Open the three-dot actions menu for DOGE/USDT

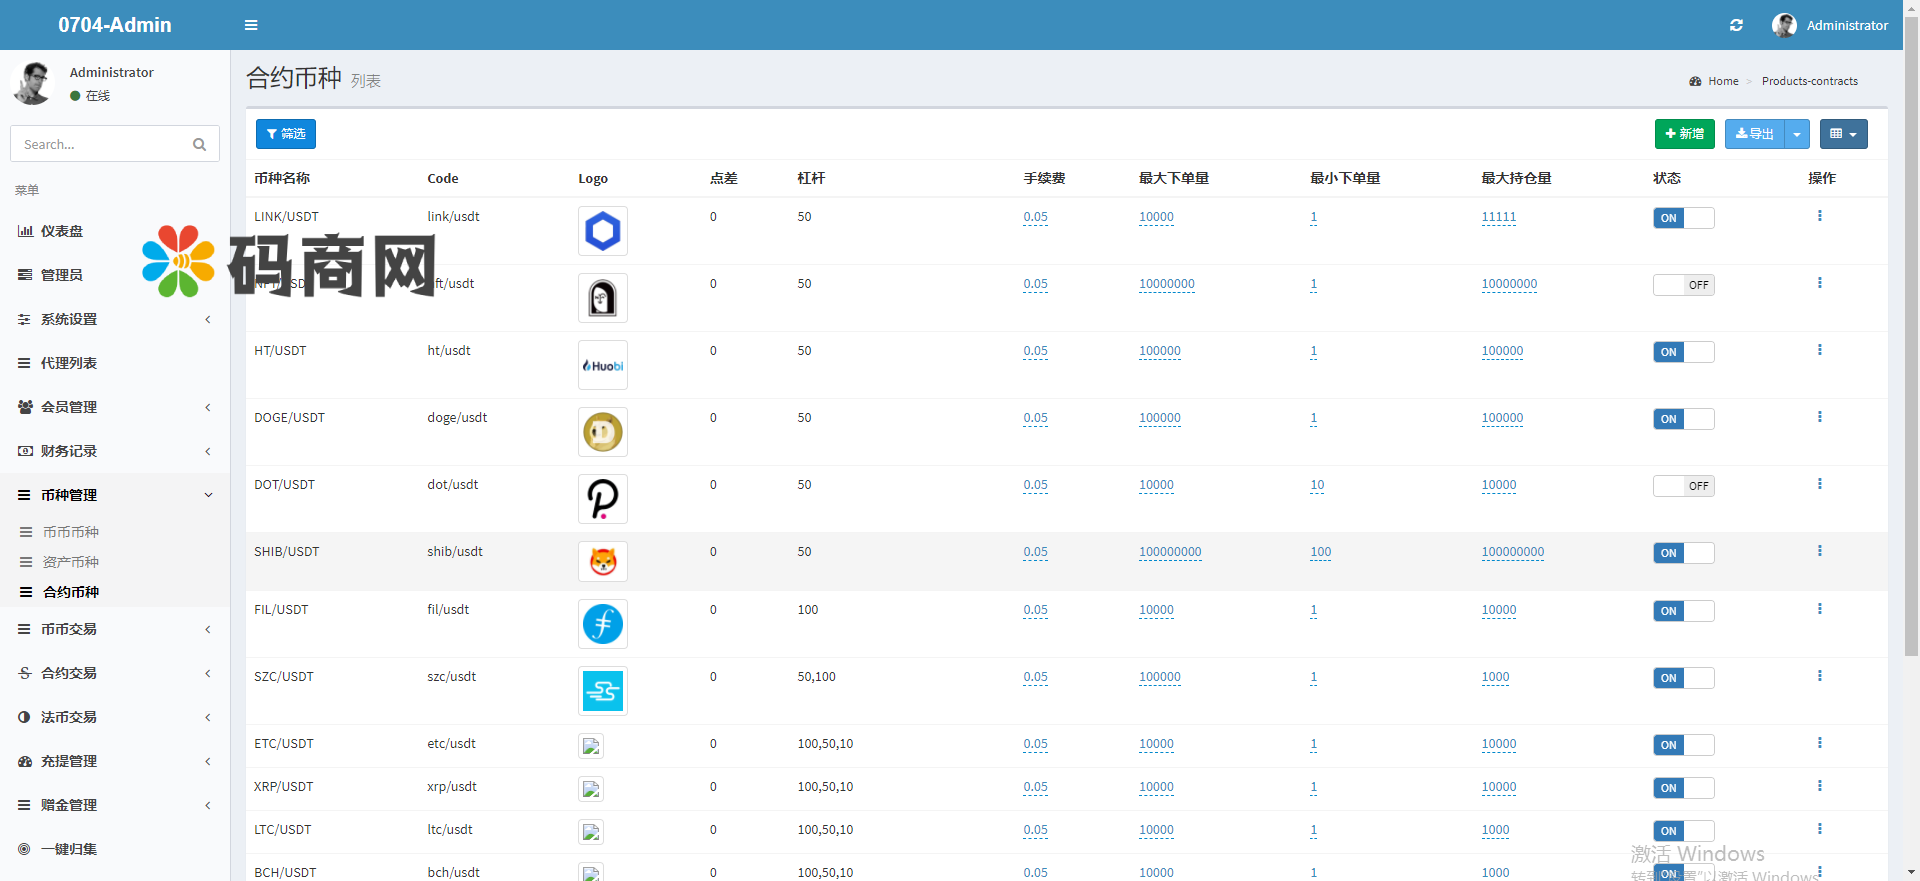1819,417
